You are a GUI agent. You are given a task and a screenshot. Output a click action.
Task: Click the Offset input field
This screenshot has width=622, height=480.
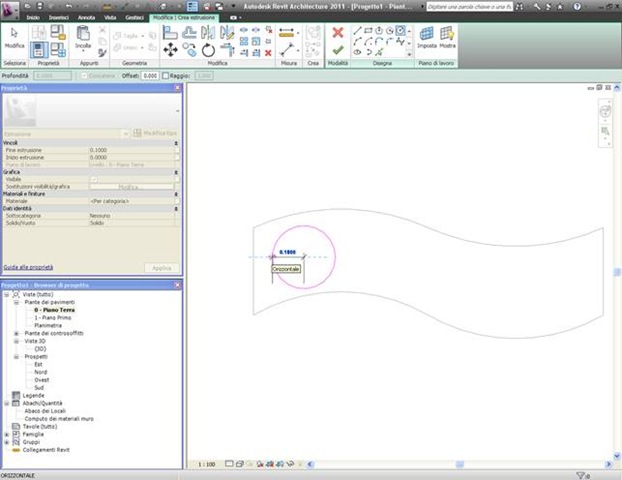150,75
